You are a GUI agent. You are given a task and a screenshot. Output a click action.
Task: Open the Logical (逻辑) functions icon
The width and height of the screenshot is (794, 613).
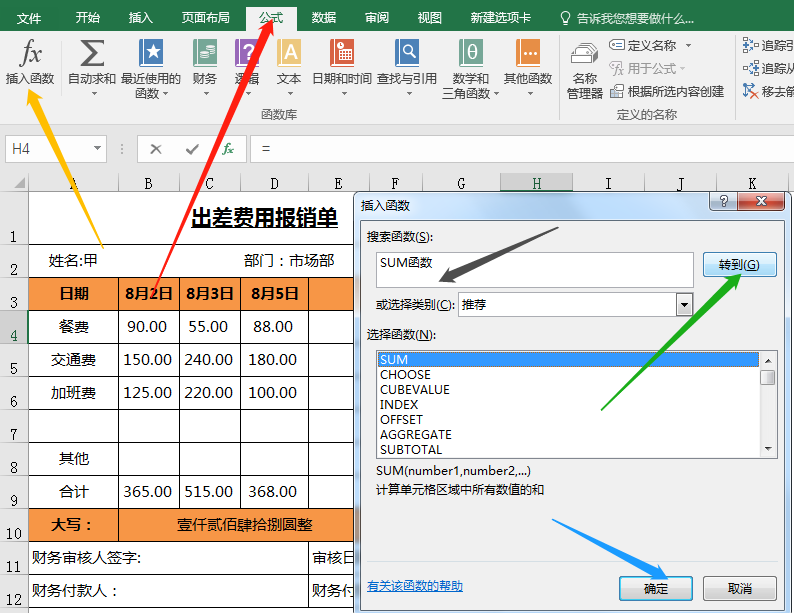(x=247, y=53)
